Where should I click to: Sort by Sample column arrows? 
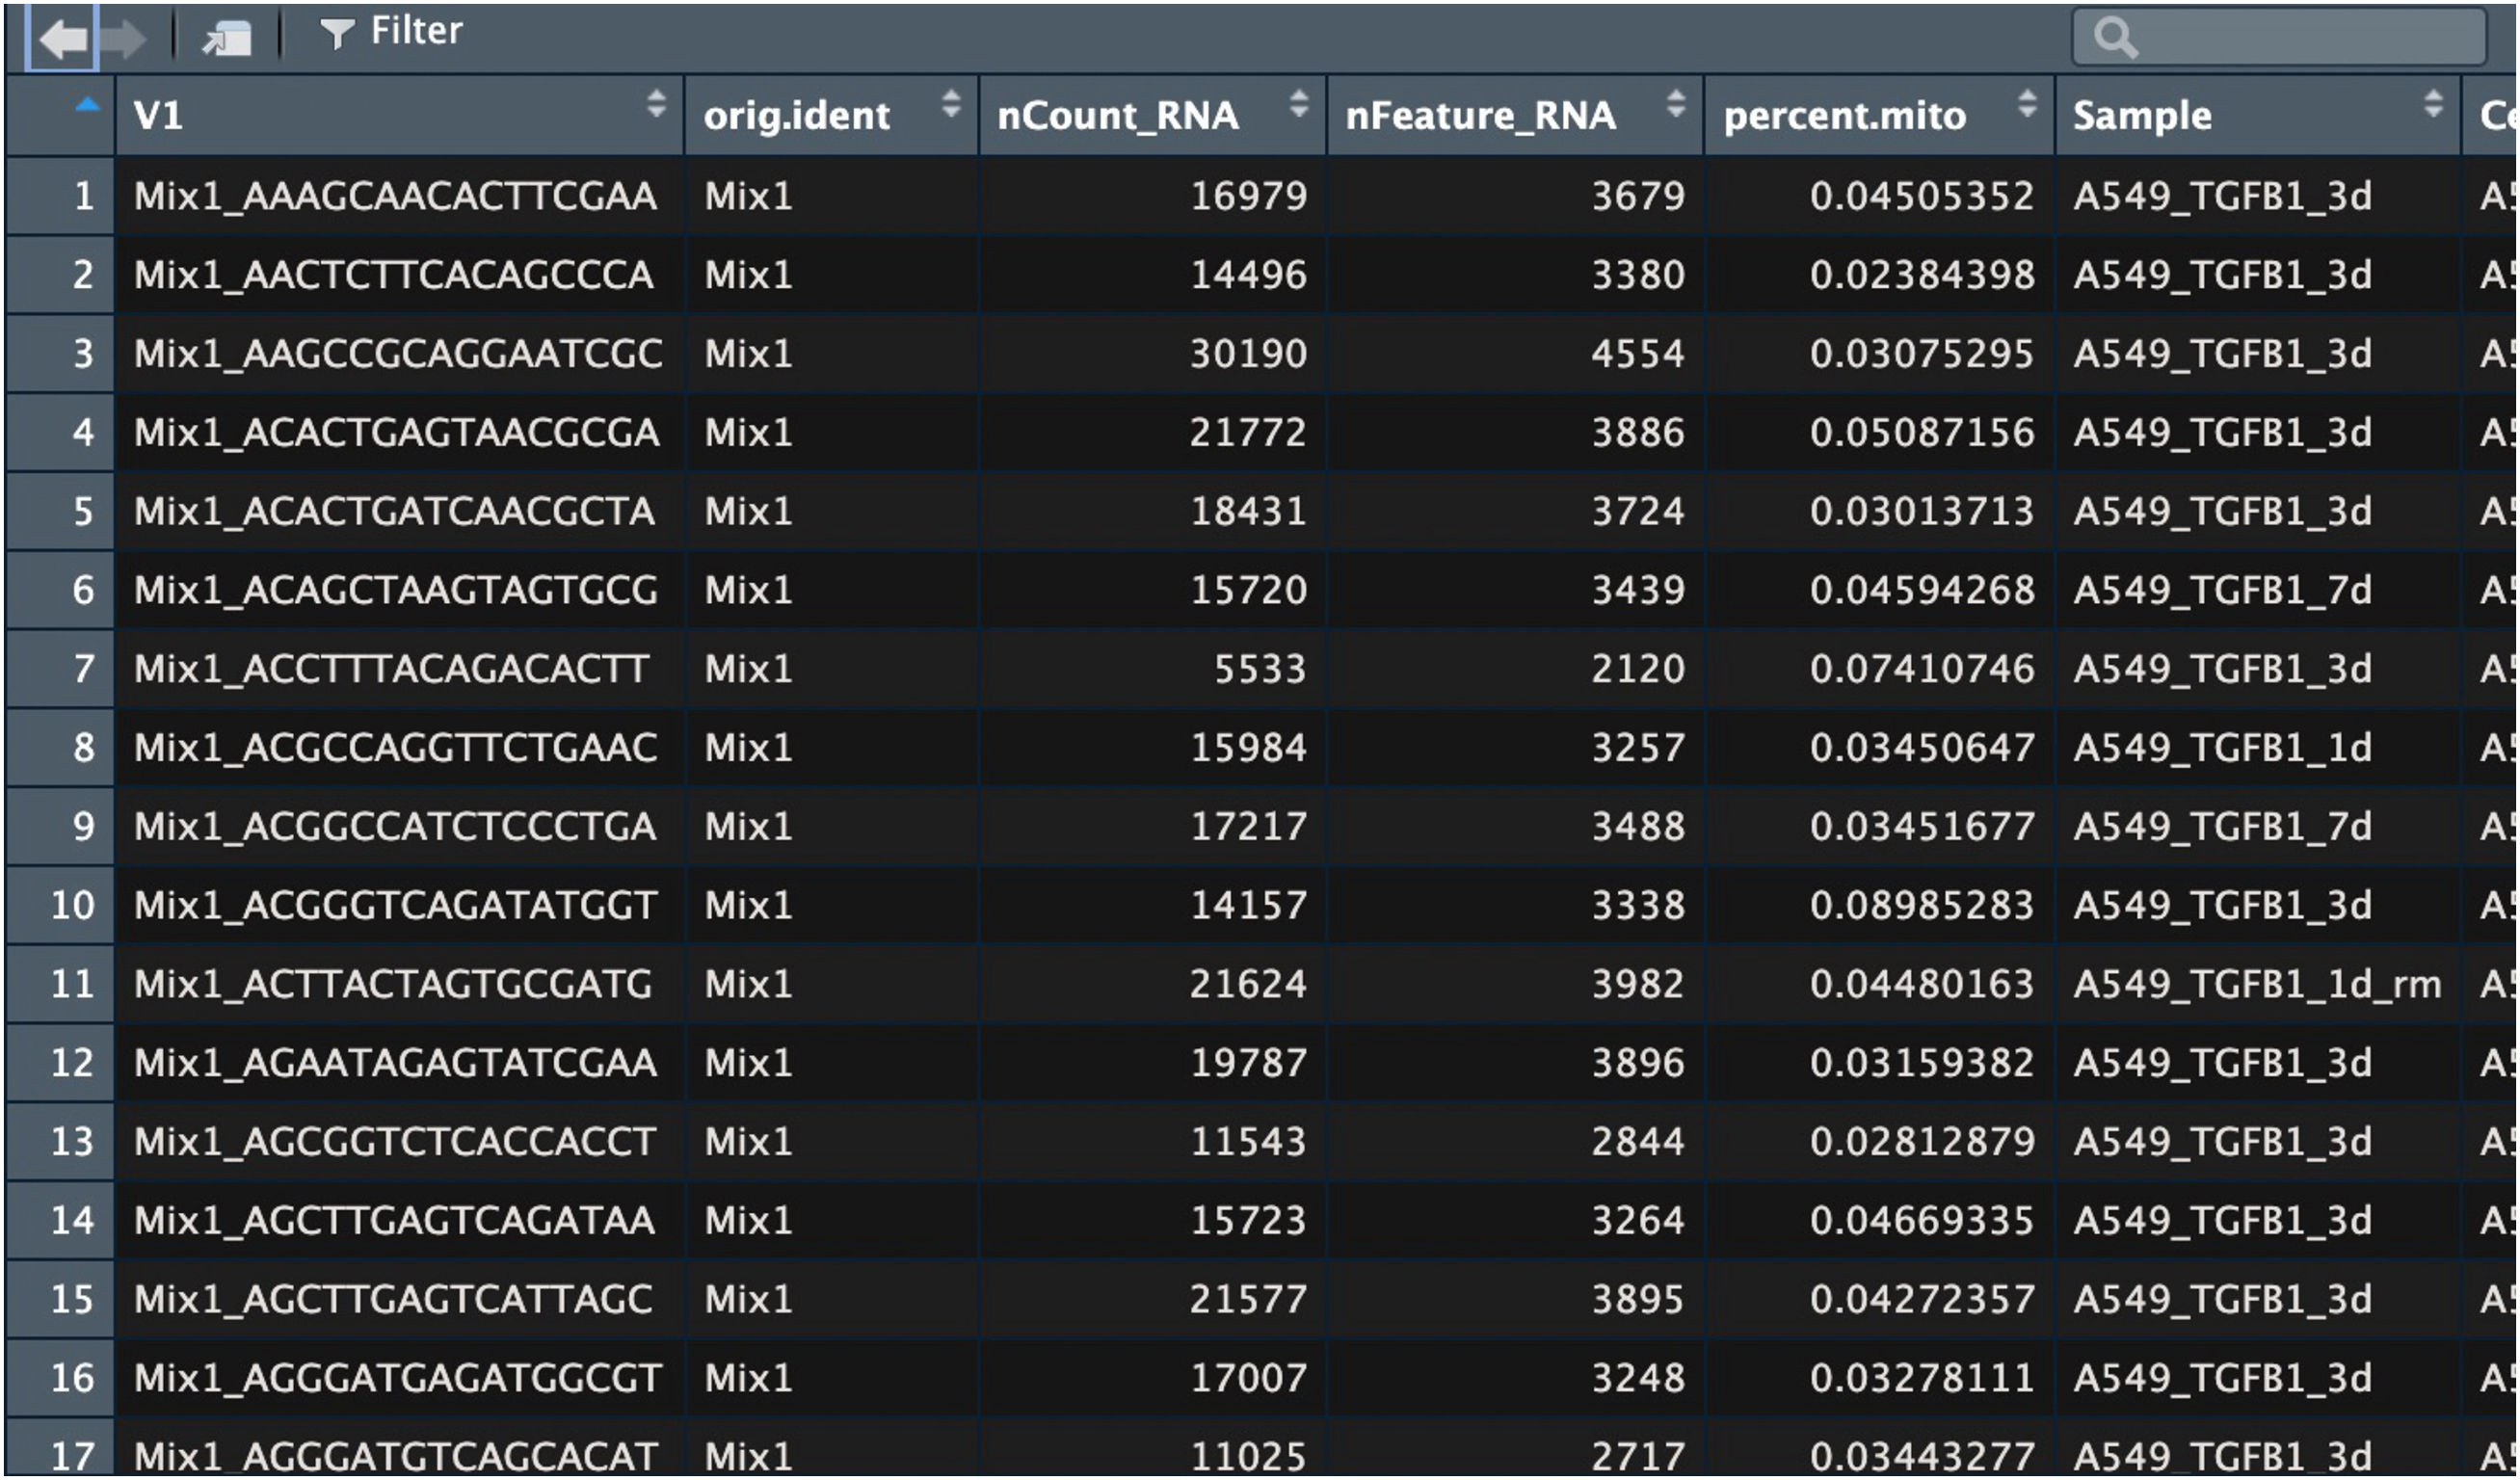(x=2433, y=103)
